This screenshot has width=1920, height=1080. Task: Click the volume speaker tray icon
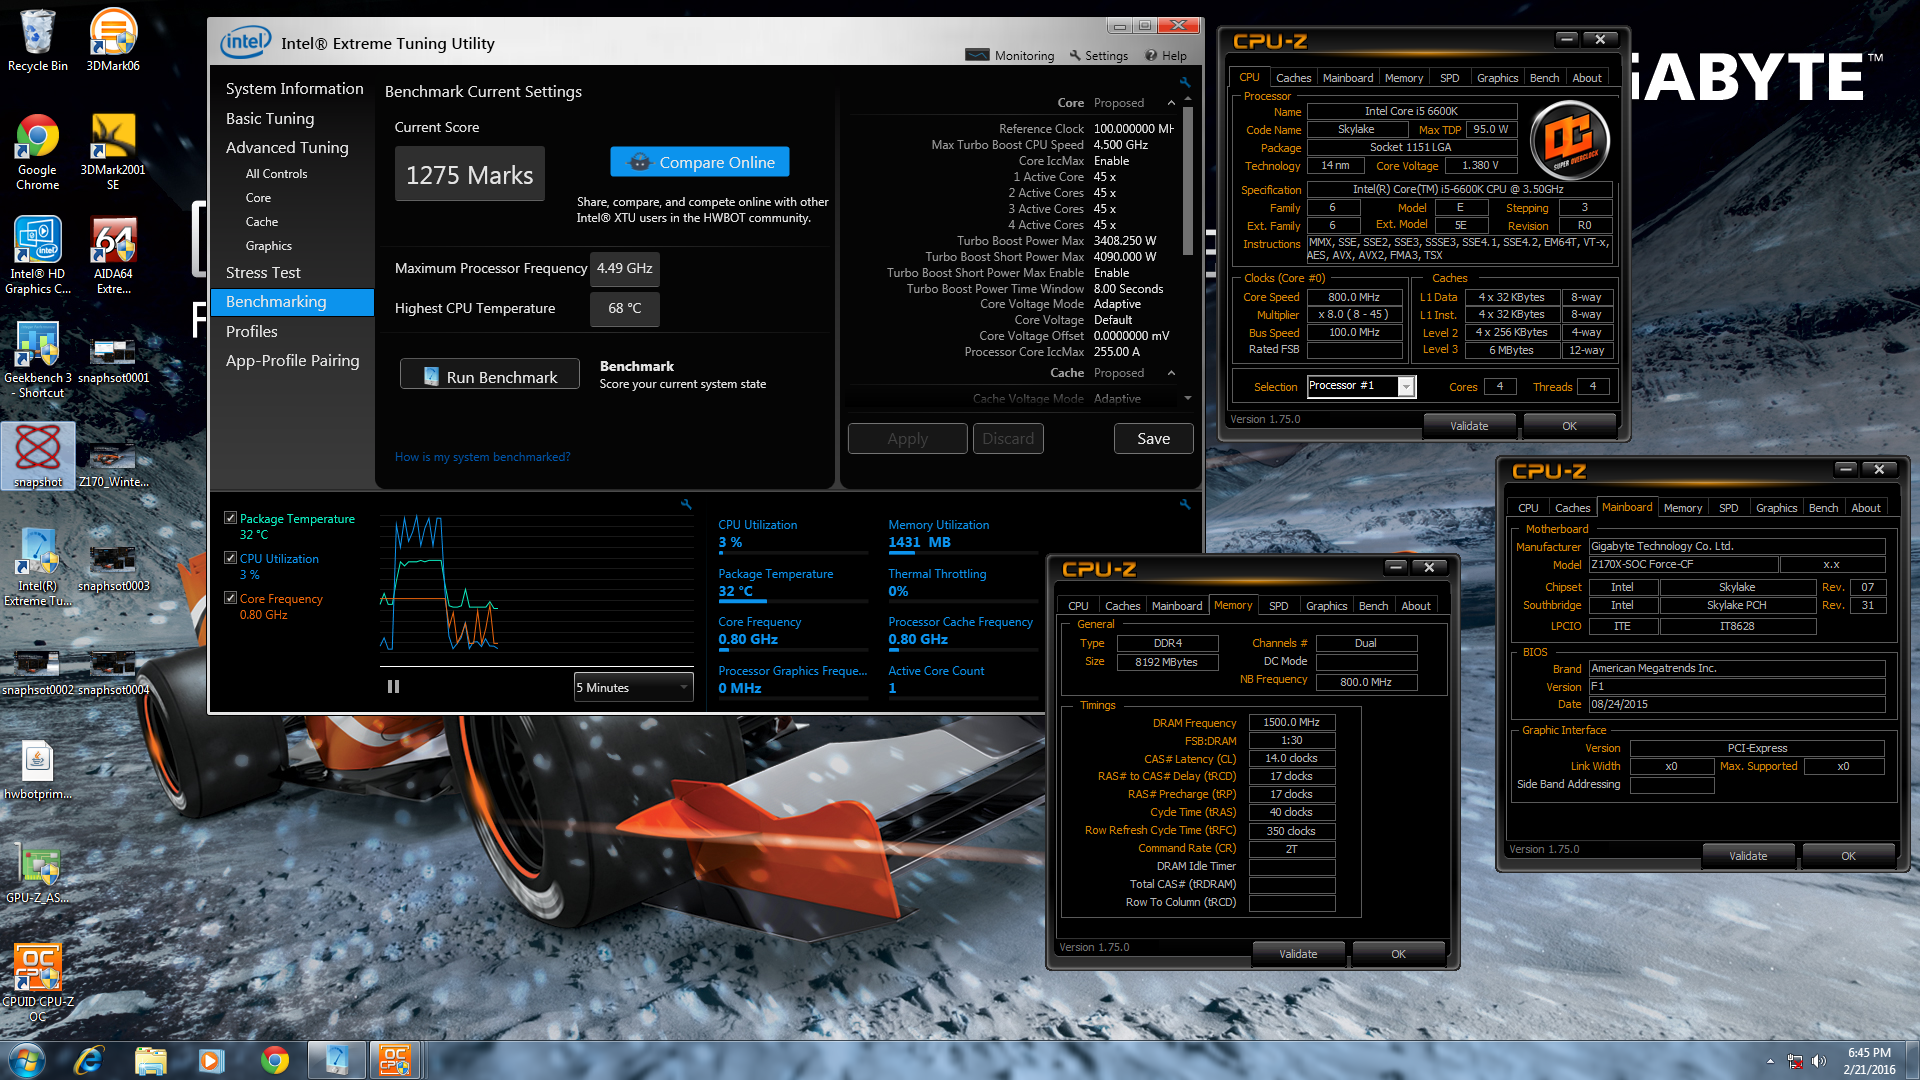(1818, 1061)
